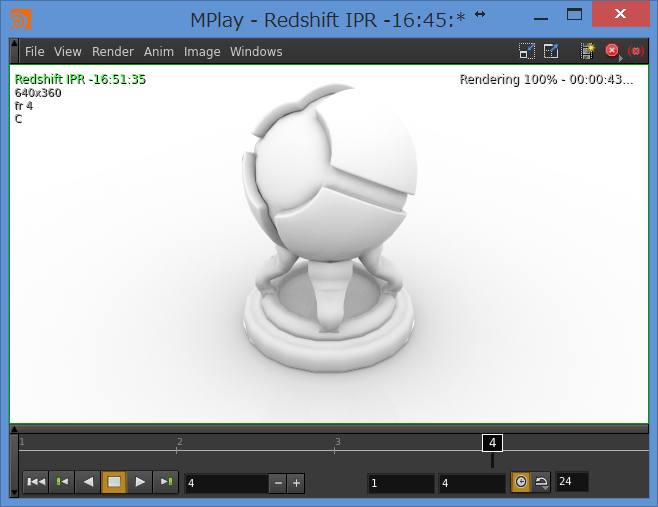Play sequence forward
The image size is (658, 507).
140,482
